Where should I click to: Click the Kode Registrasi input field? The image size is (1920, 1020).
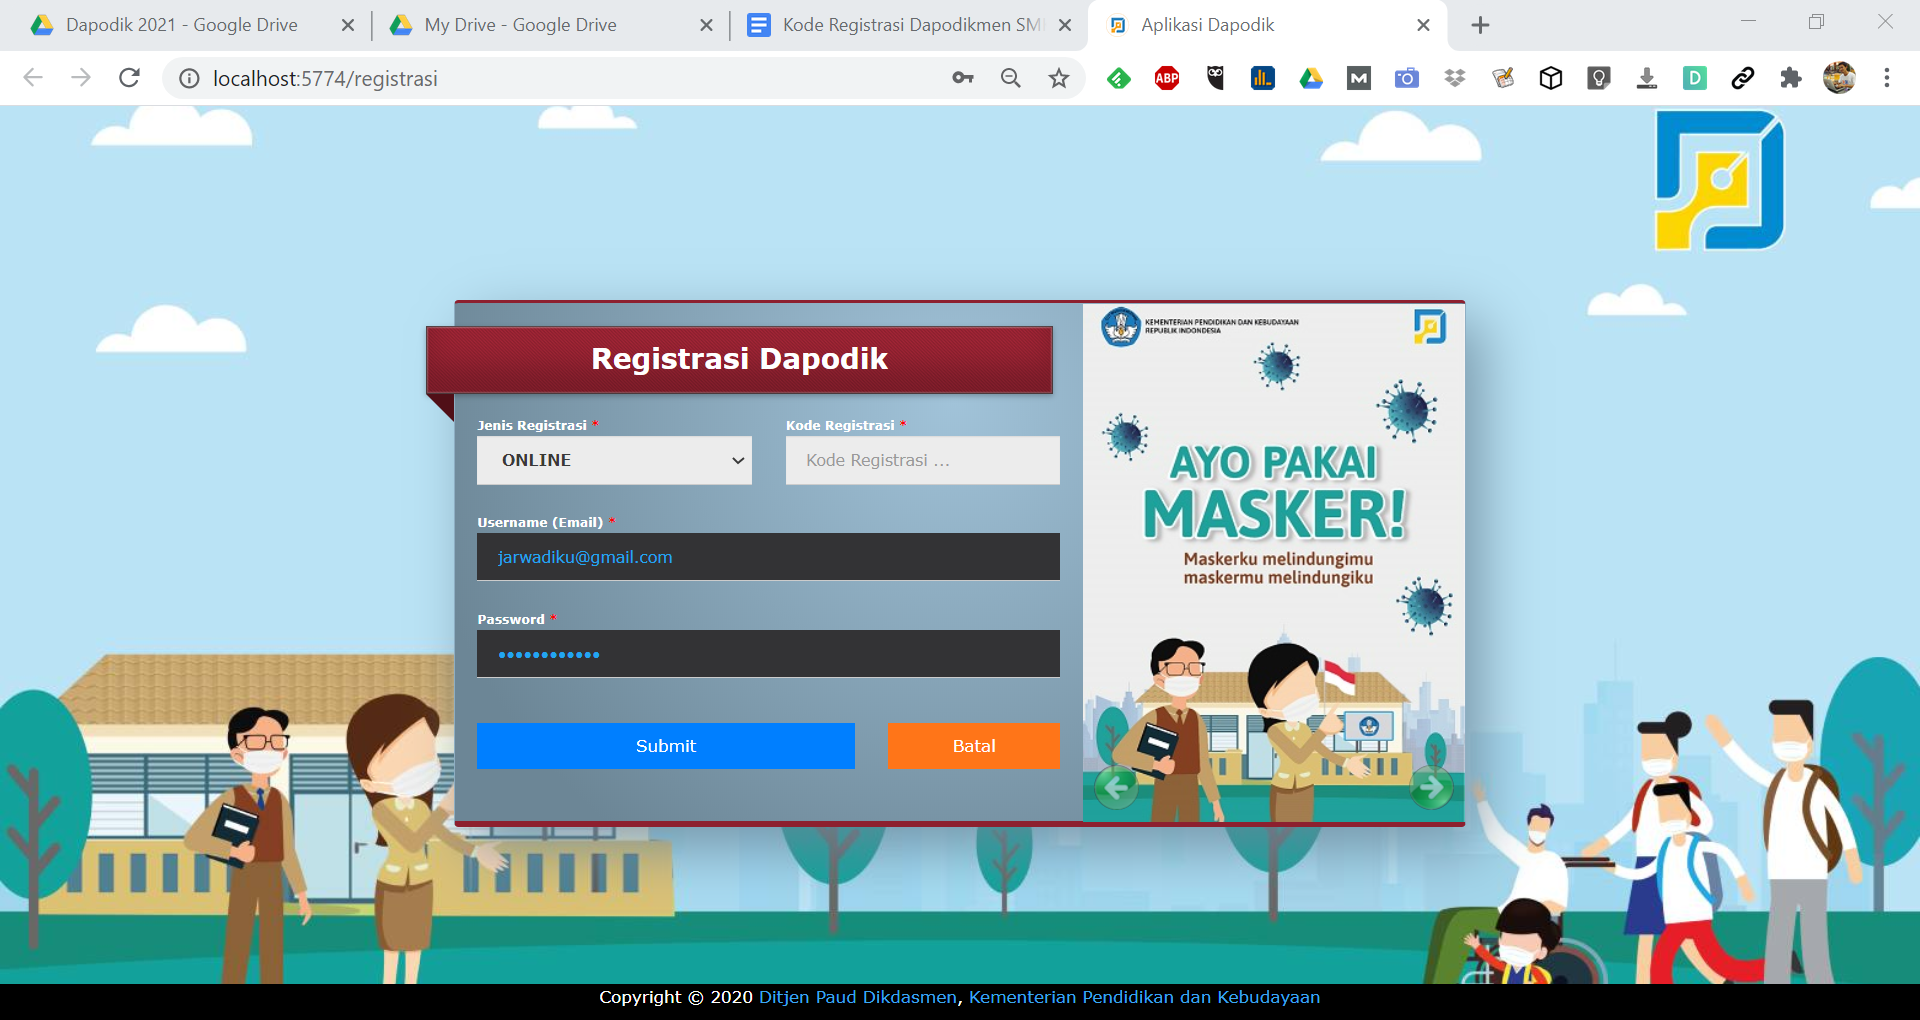coord(922,460)
